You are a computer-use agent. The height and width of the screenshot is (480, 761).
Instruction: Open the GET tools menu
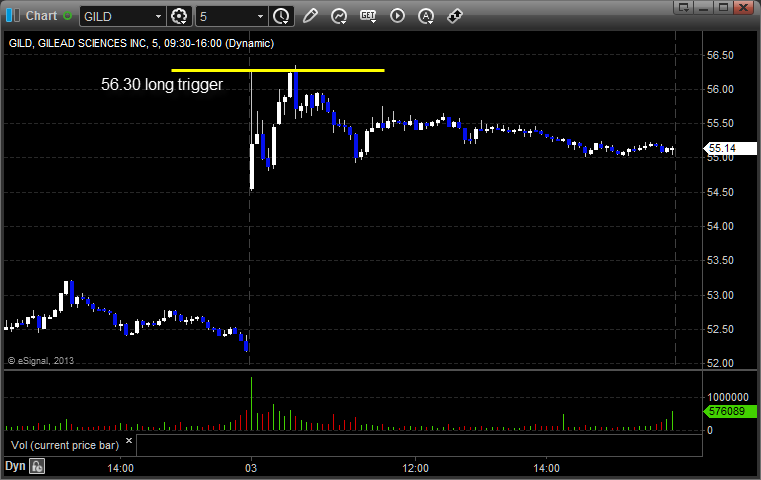[x=368, y=16]
